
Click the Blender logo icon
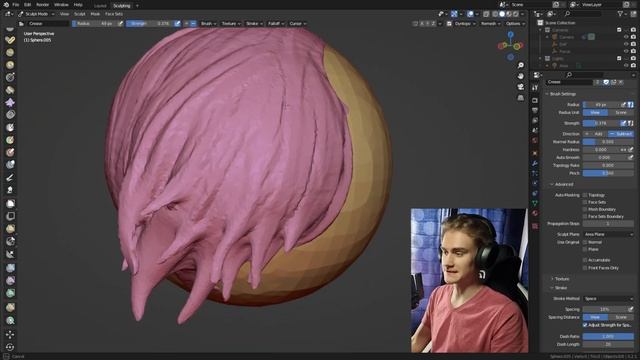tap(6, 4)
